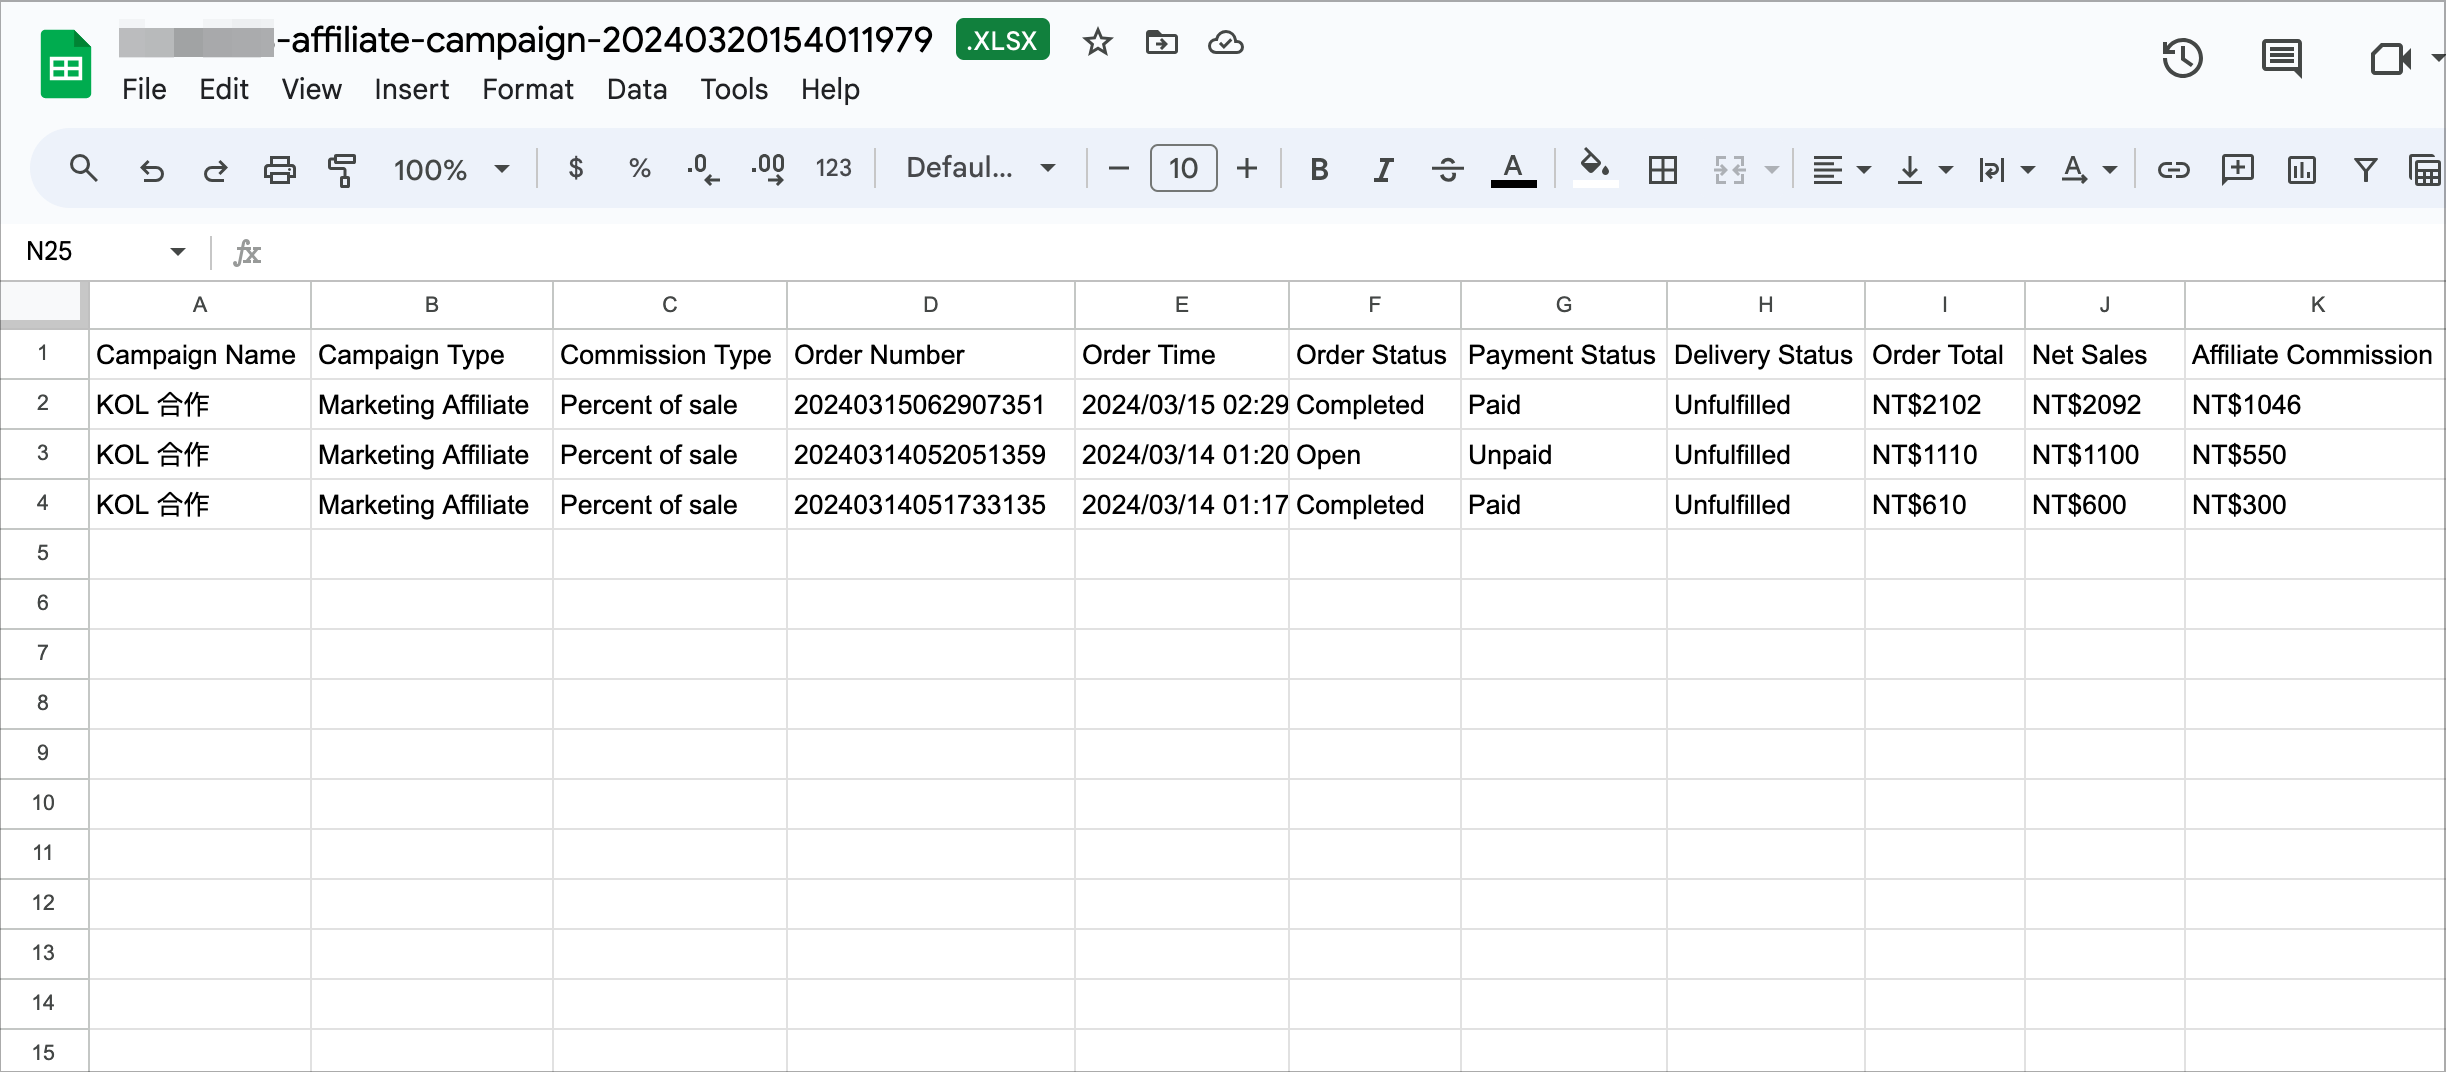
Task: Expand the merge cells dropdown arrow
Action: click(x=1771, y=169)
